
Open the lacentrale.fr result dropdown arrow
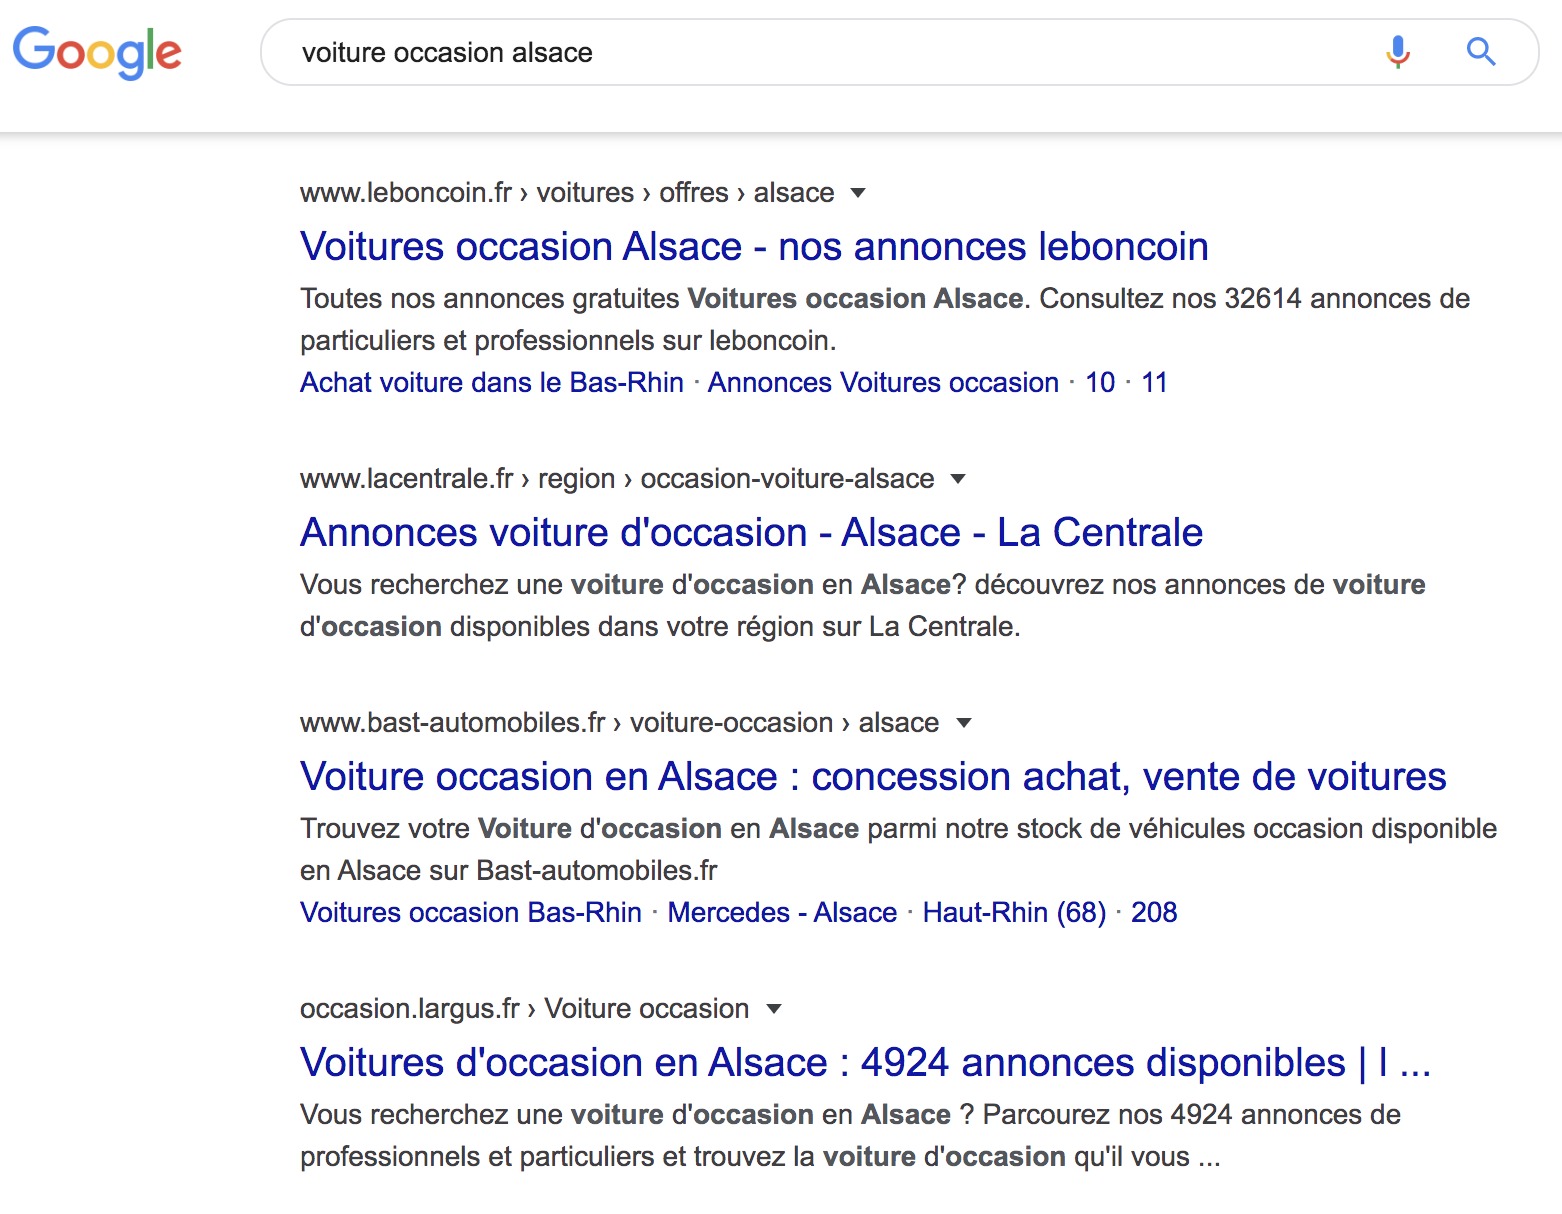click(957, 479)
